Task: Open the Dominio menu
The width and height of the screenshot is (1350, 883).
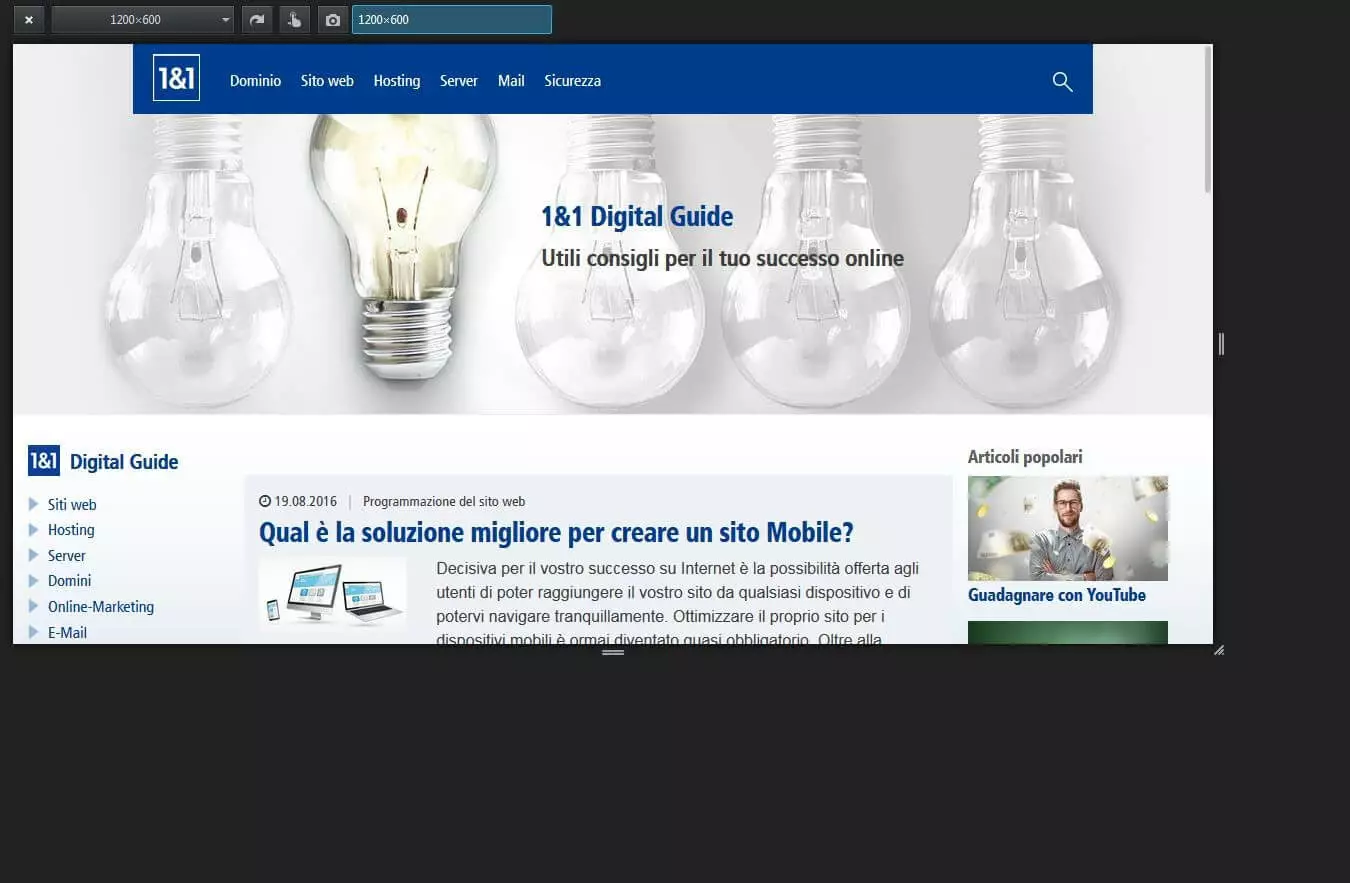Action: 255,81
